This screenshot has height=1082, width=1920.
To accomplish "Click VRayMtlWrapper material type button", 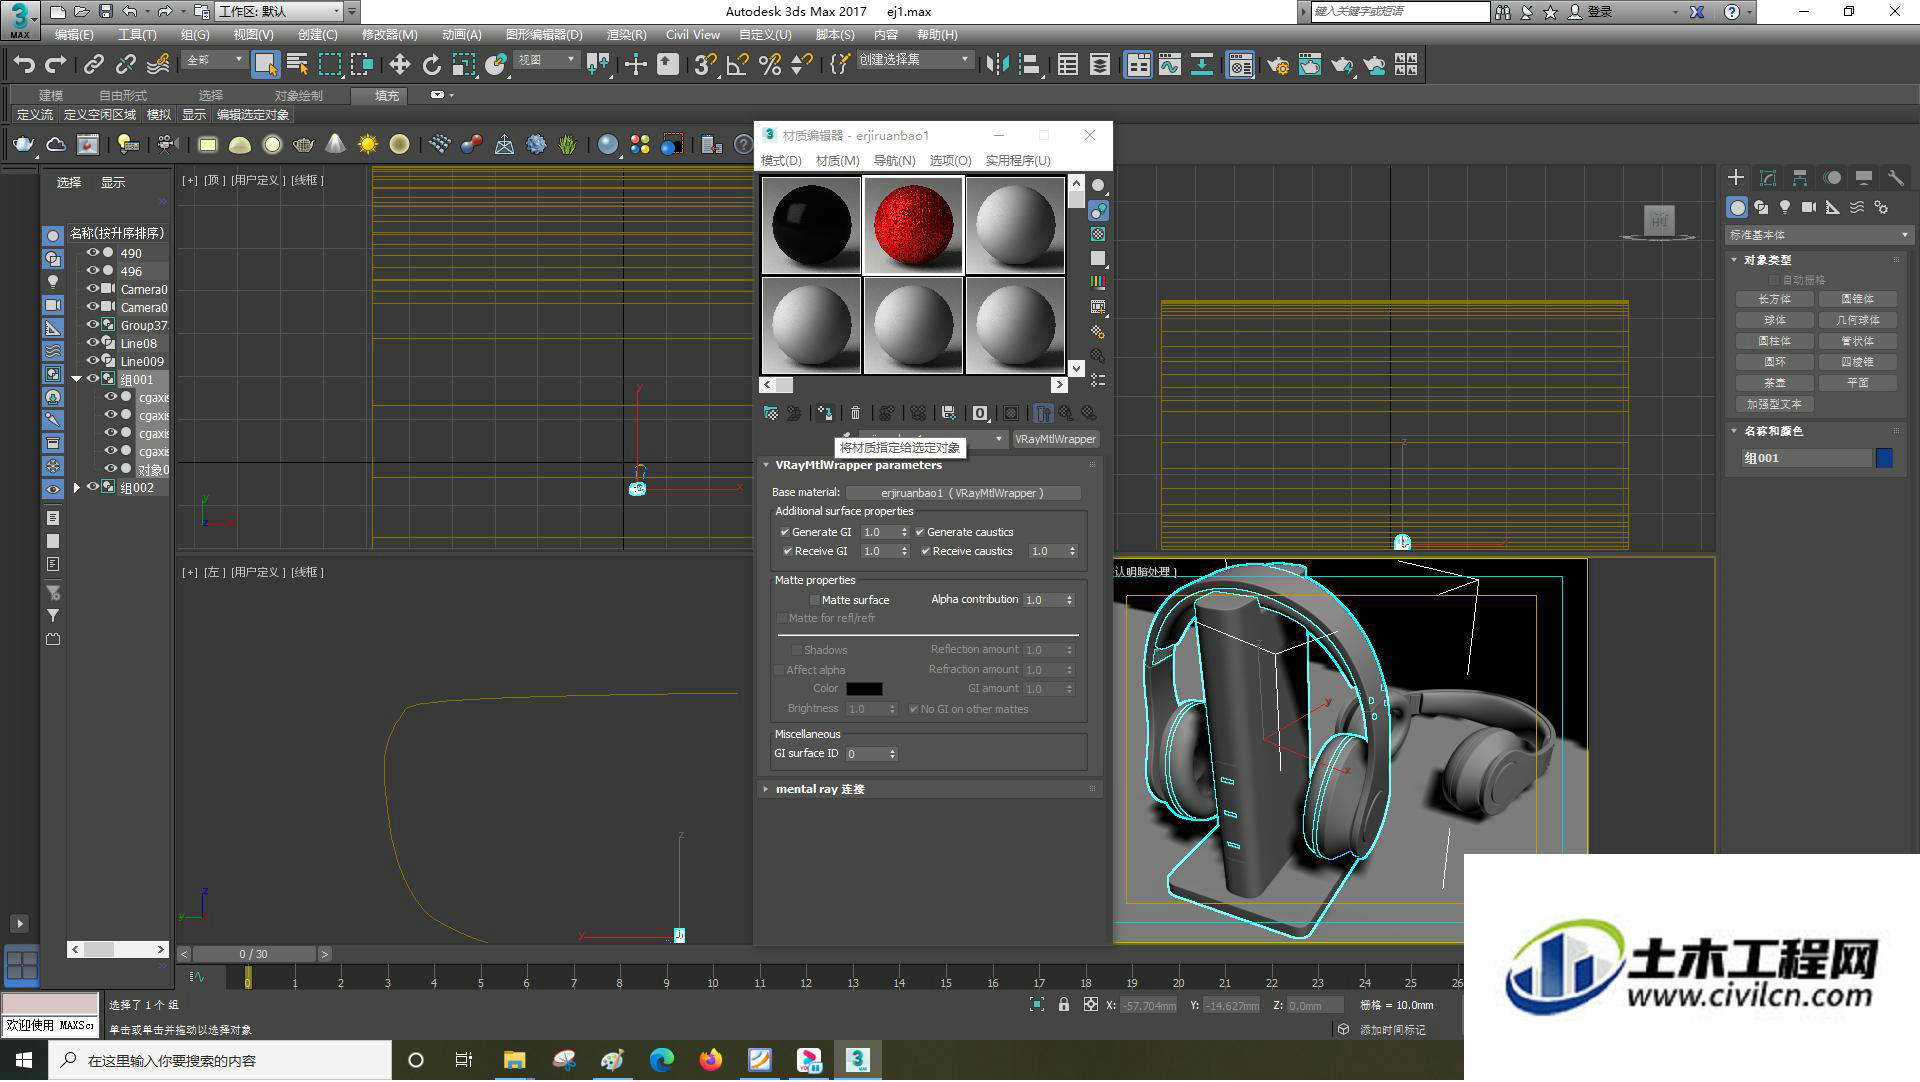I will [1056, 440].
